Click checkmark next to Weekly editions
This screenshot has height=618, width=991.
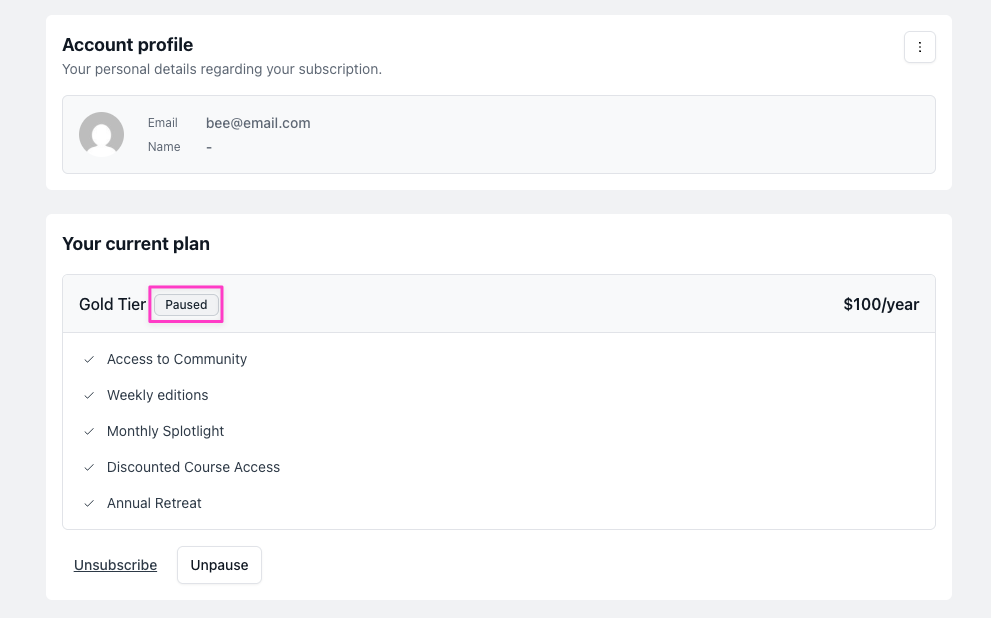[x=89, y=395]
